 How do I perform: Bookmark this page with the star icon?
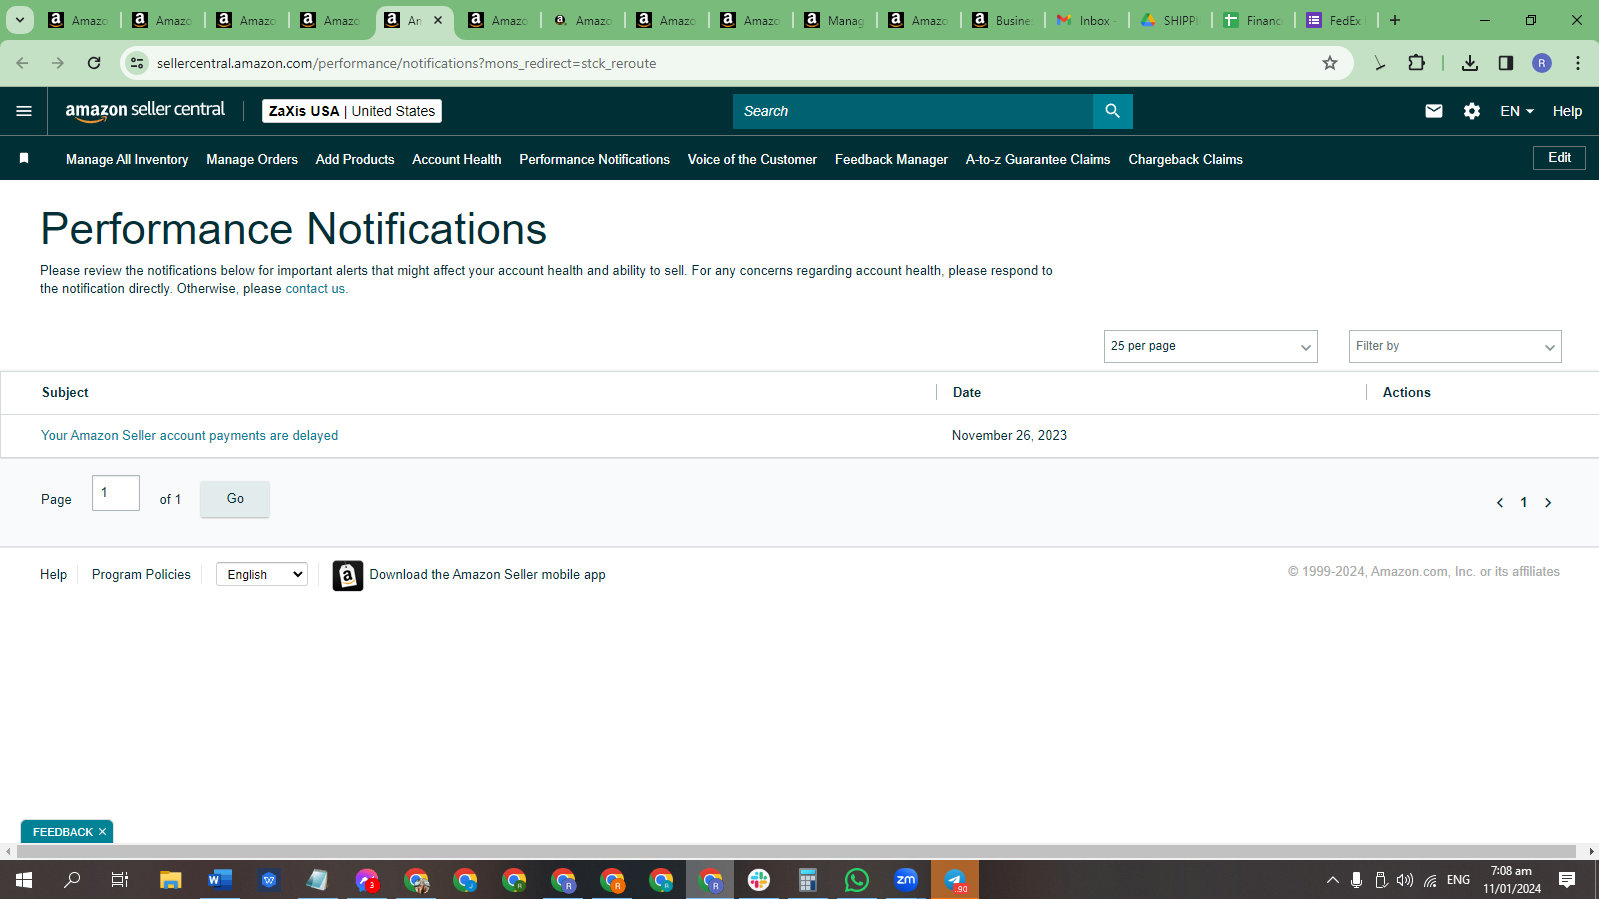1330,63
